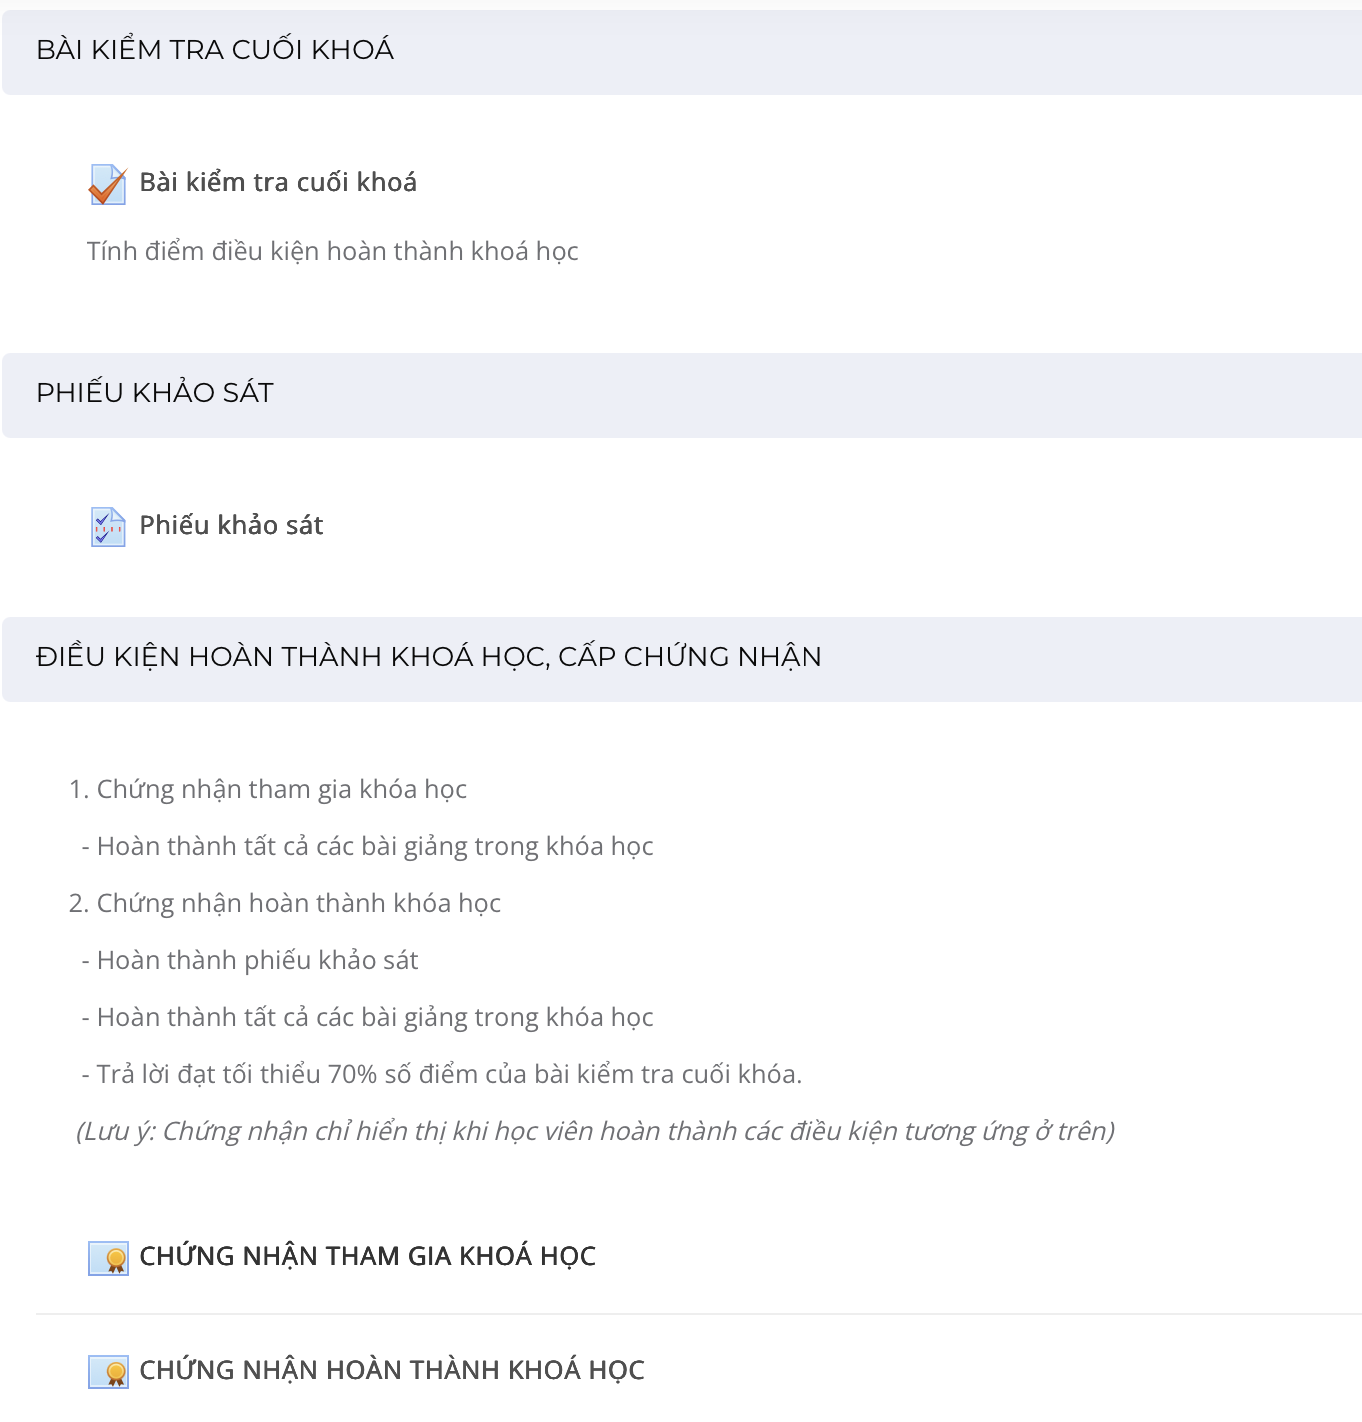The height and width of the screenshot is (1422, 1362).
Task: Click the quiz checkmark icon beside Bài kiểm tra cuối khoá
Action: point(108,184)
